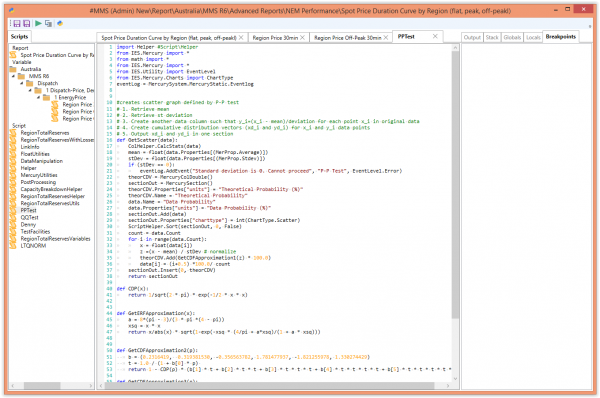Viewport: 600px width, 398px height.
Task: Click the Australia folder icon
Action: click(13, 69)
